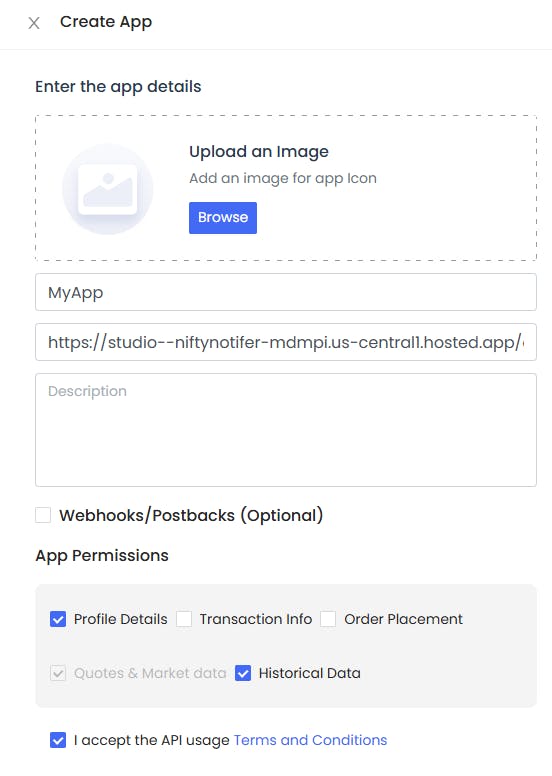Open the Terms and Conditions link
The height and width of the screenshot is (776, 552).
[310, 740]
